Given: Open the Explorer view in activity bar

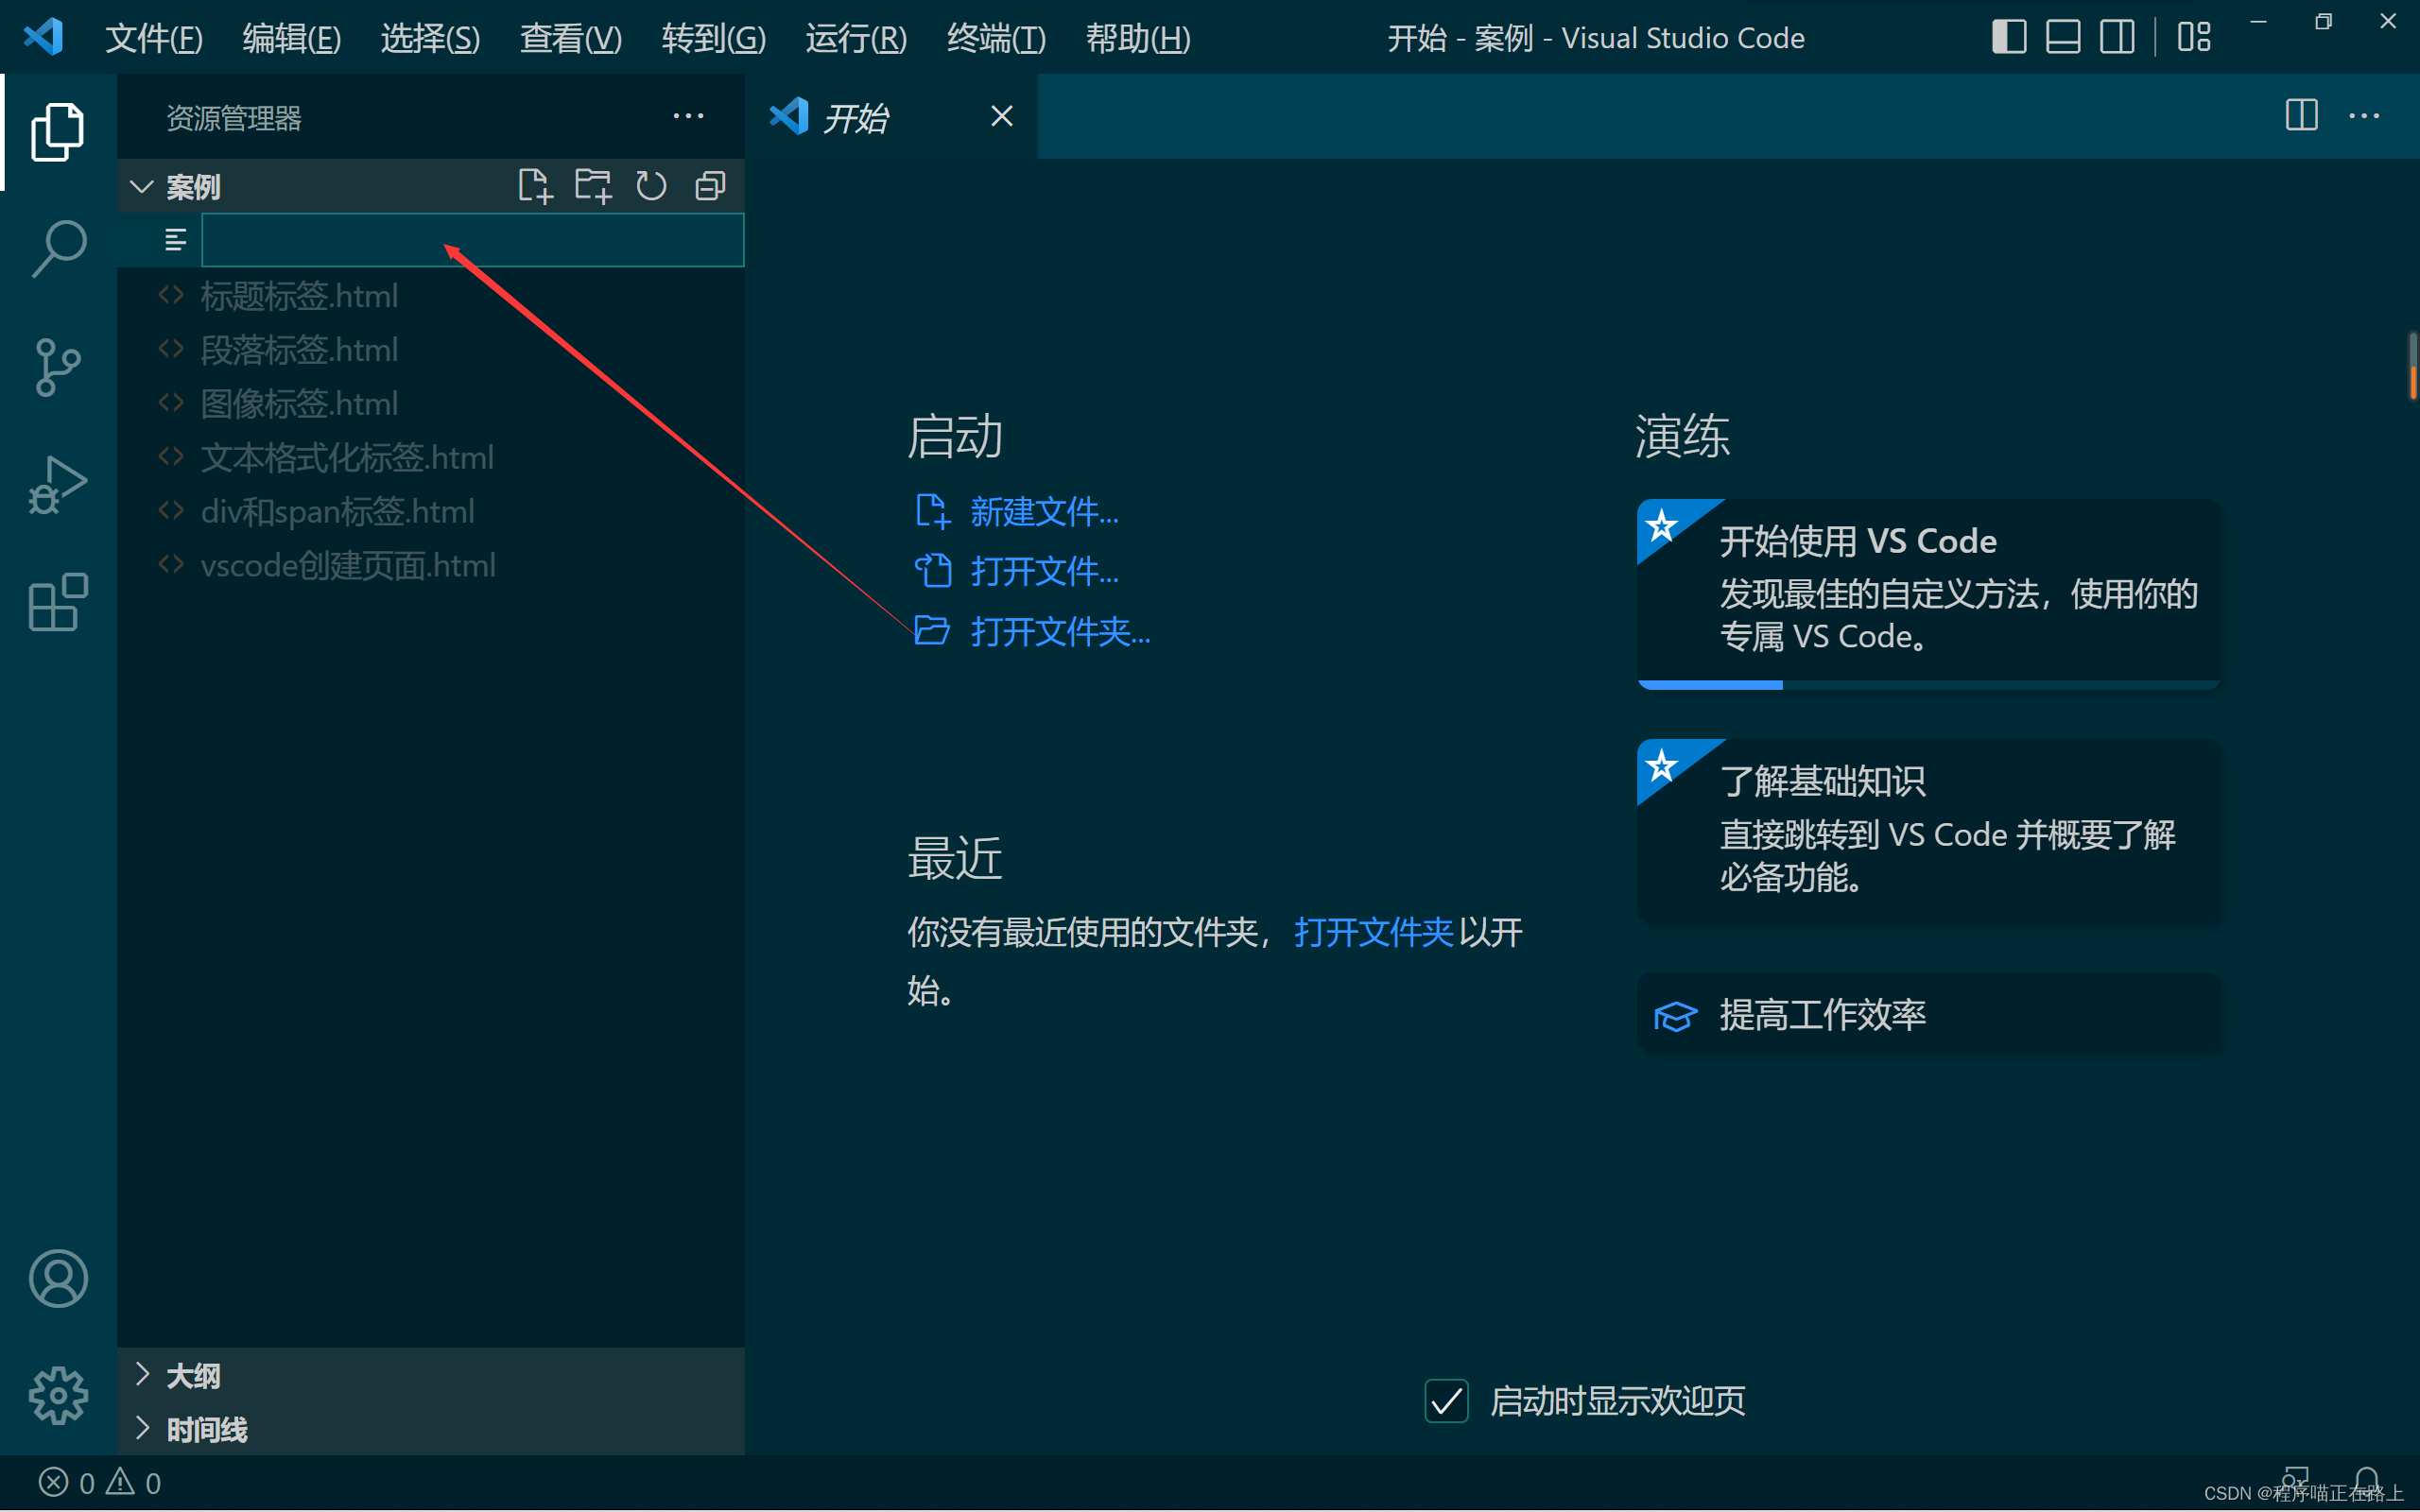Looking at the screenshot, I should pyautogui.click(x=58, y=132).
